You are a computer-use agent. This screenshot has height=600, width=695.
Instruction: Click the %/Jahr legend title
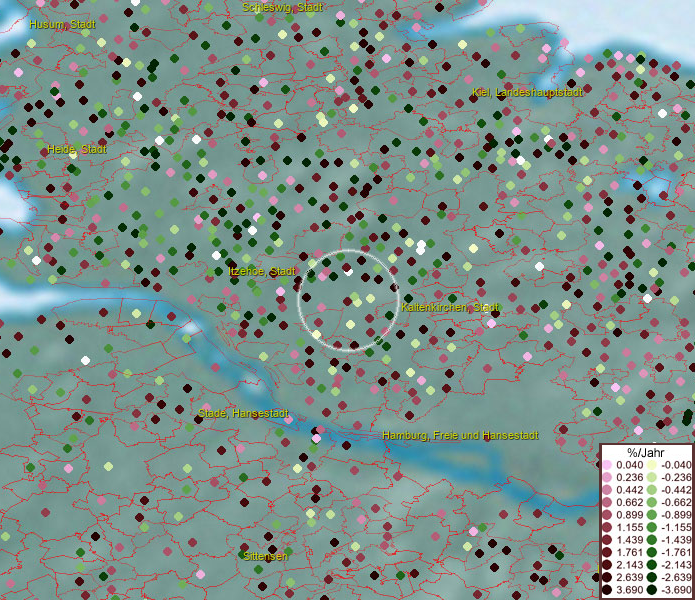tap(646, 452)
